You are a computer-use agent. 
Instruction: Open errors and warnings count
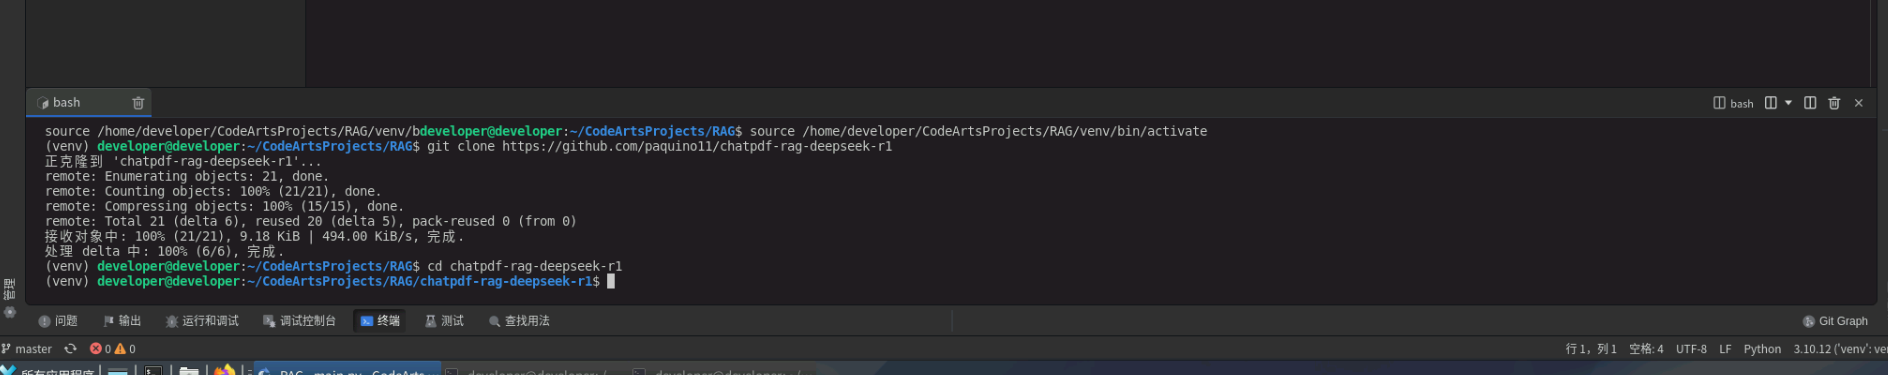point(113,349)
